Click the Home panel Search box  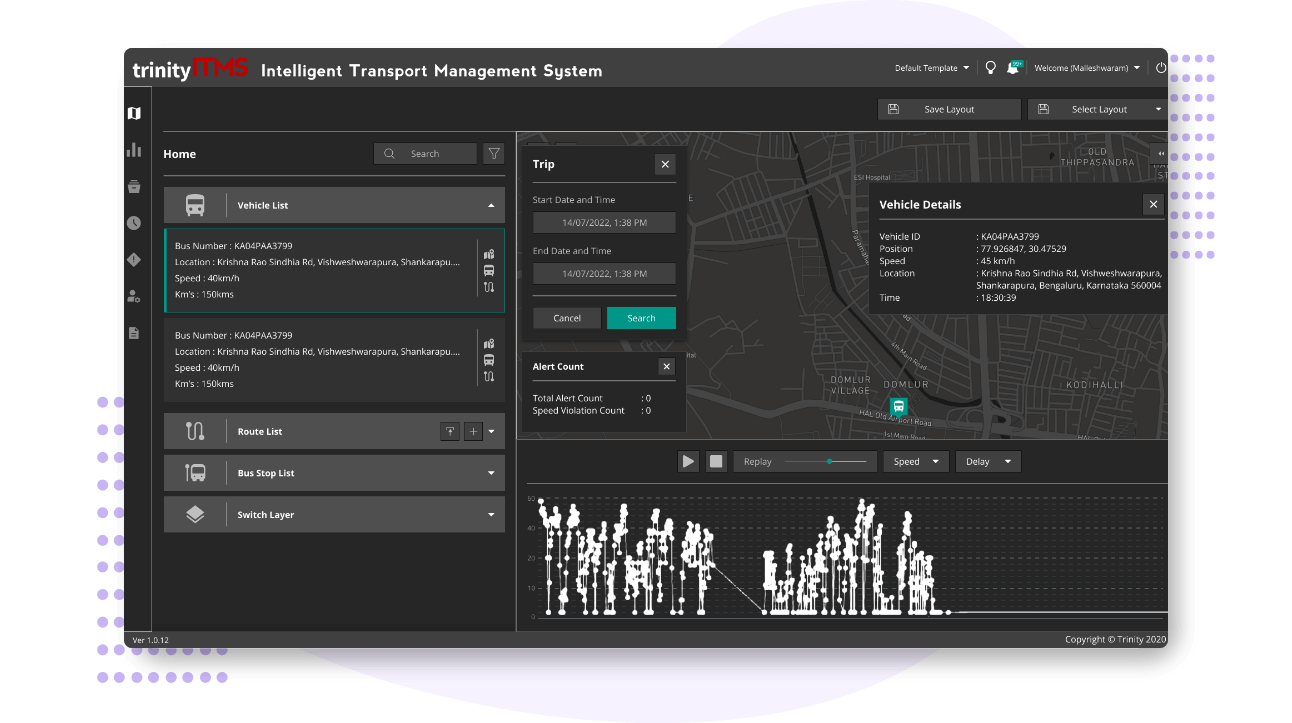[x=425, y=153]
